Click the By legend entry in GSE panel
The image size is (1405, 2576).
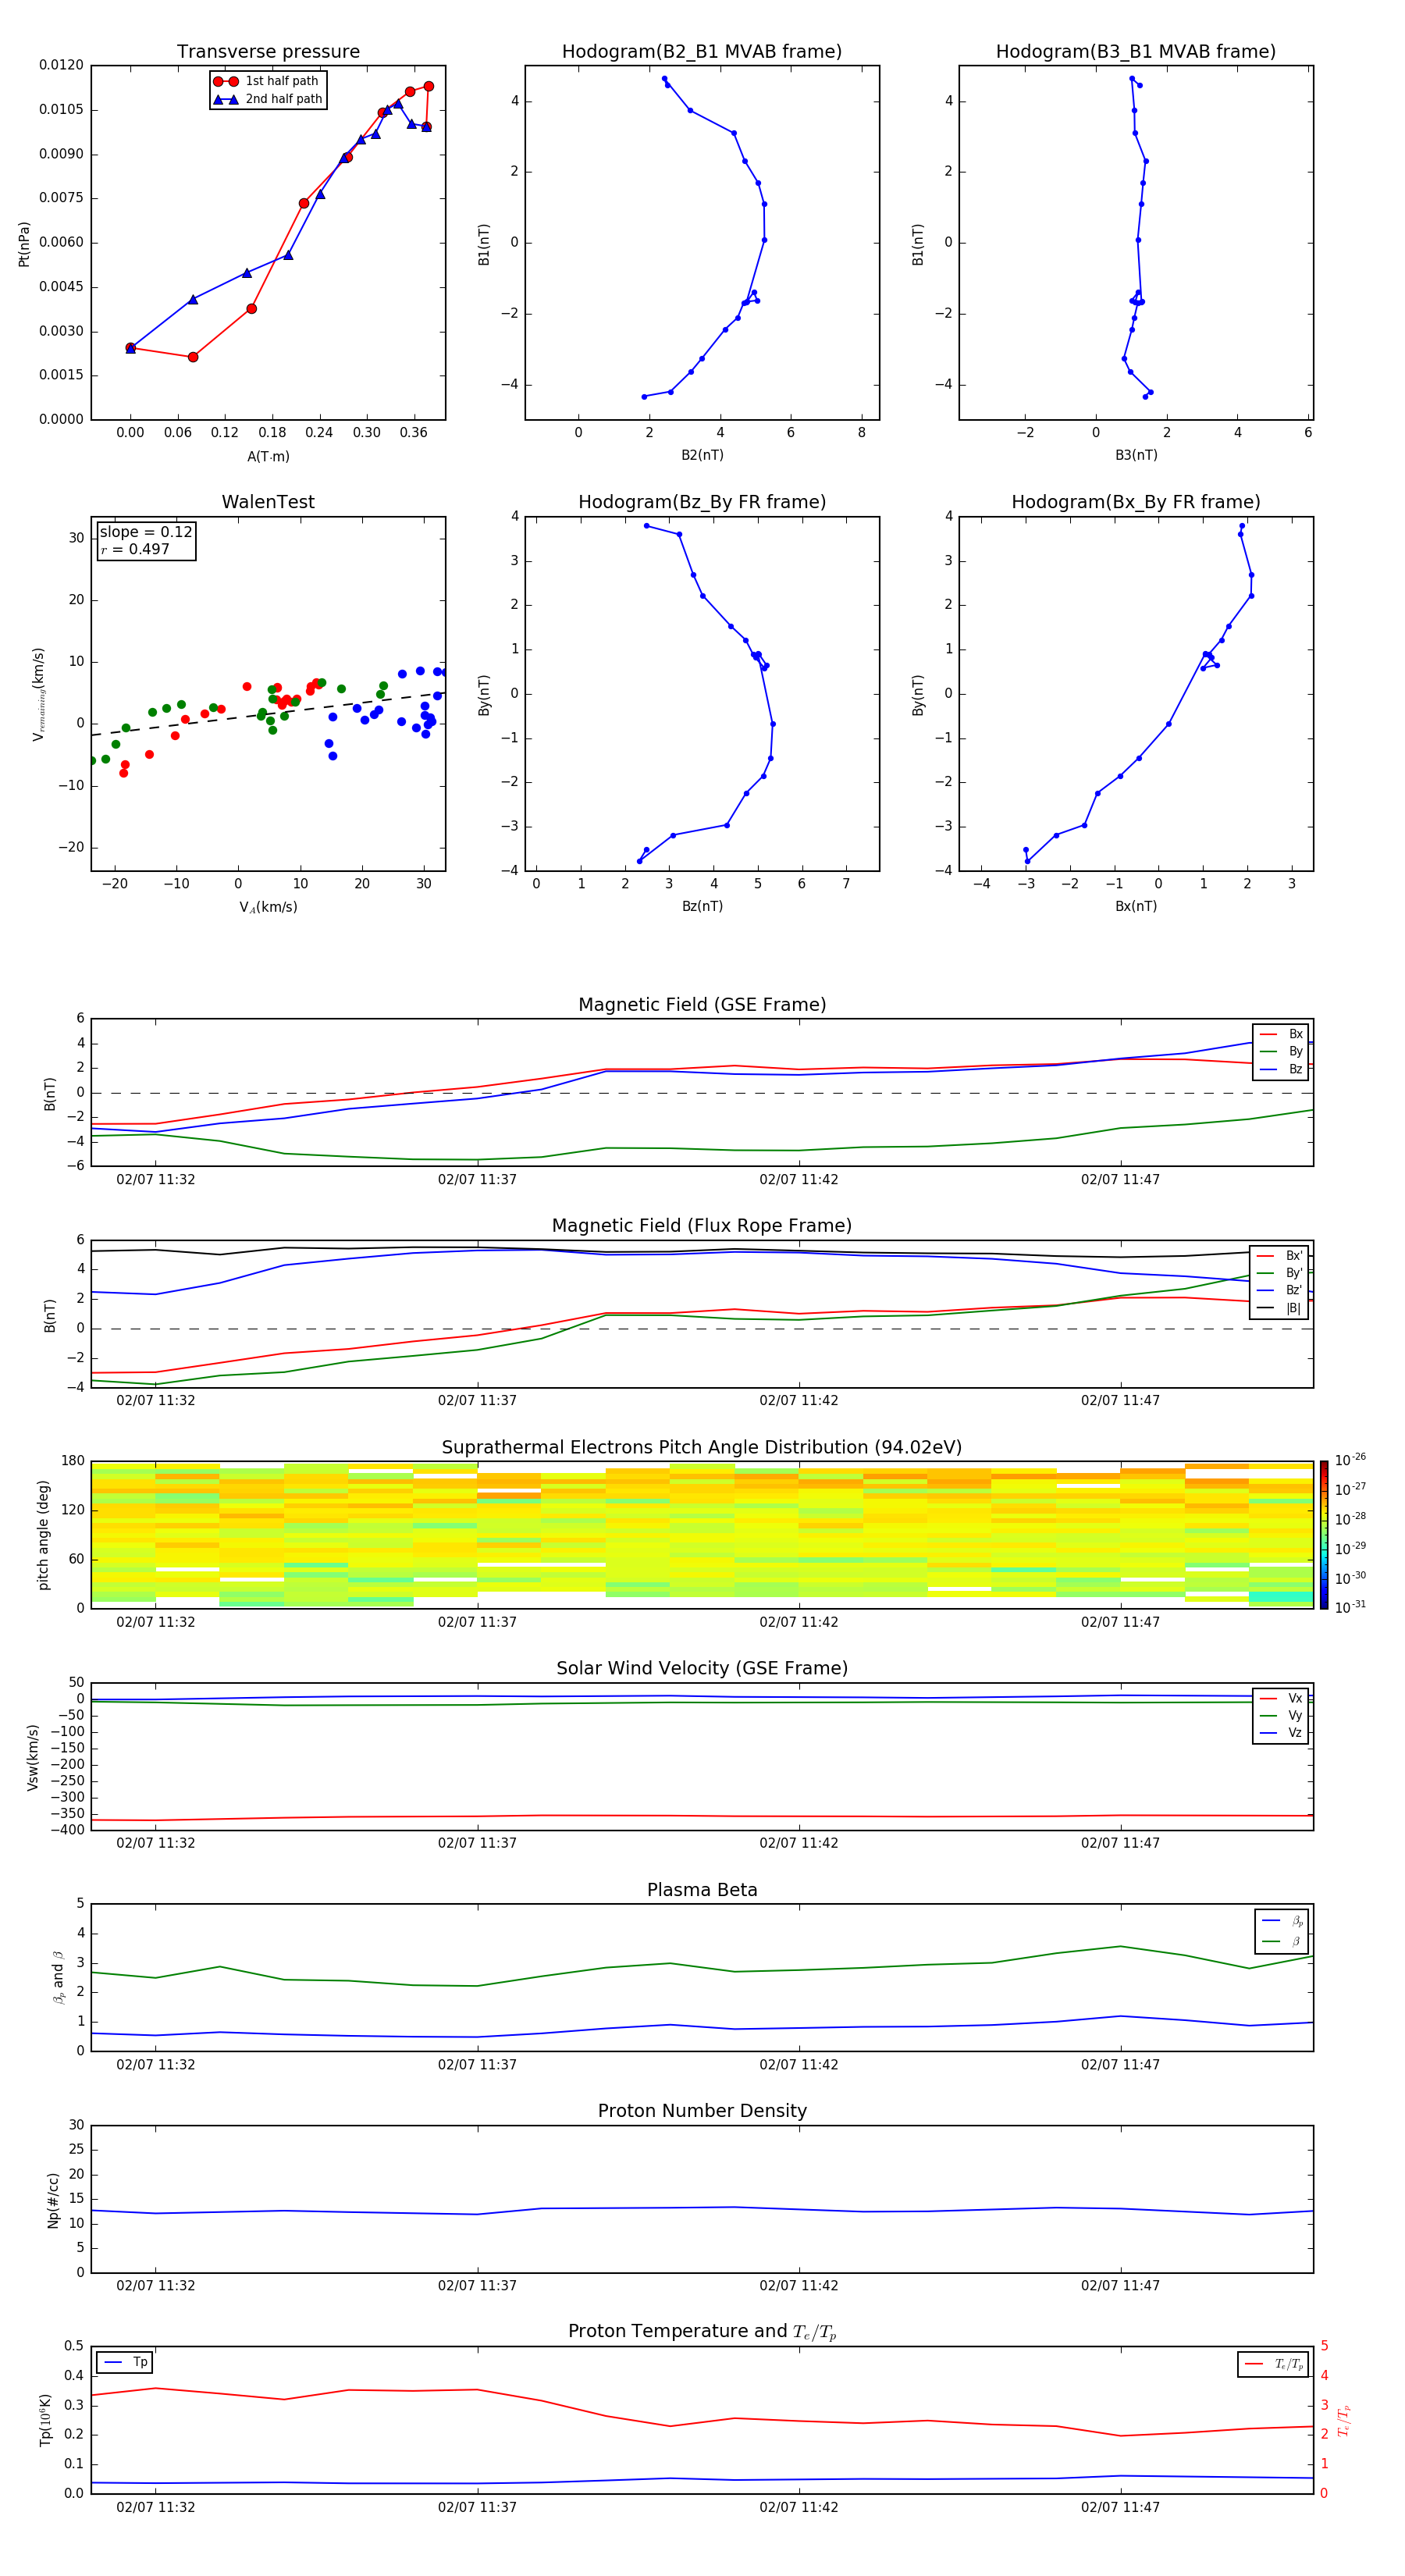(1281, 1052)
